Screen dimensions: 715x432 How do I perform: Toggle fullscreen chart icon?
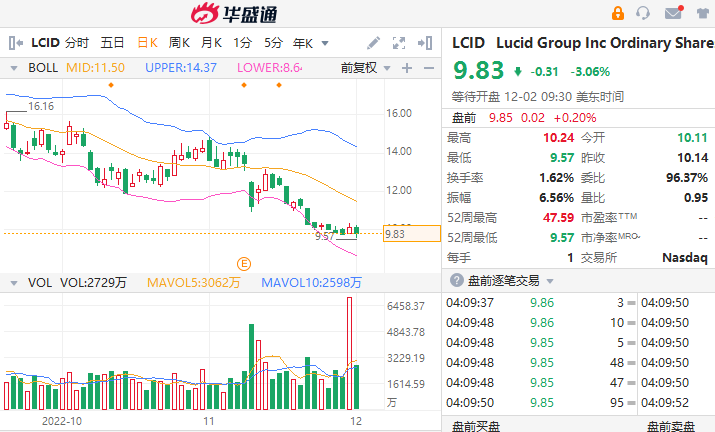399,43
